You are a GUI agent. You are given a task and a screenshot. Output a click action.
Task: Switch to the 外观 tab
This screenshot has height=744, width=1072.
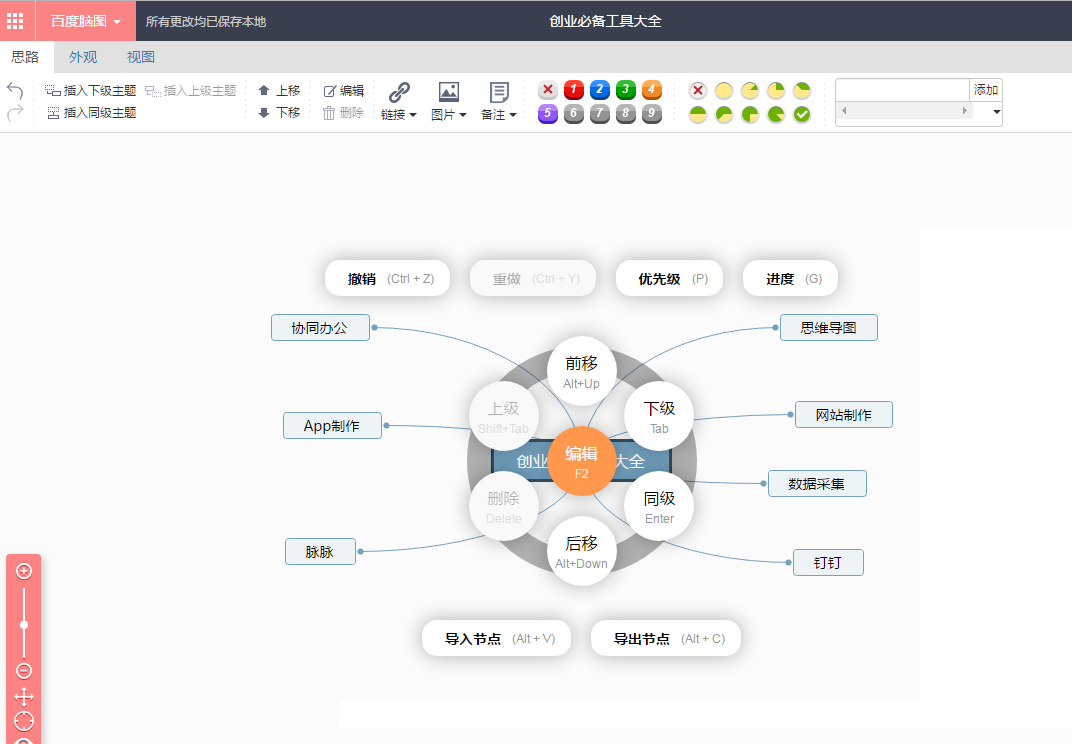point(83,57)
